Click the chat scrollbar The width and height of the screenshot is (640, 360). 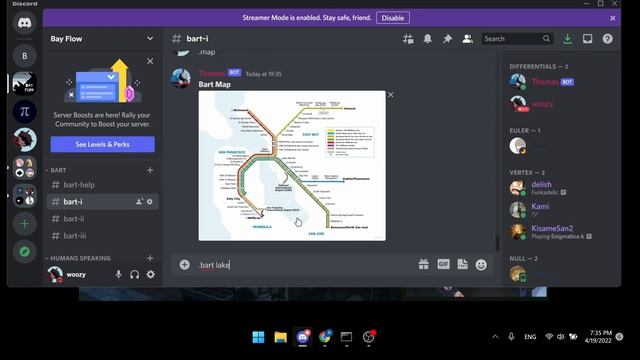[498, 243]
